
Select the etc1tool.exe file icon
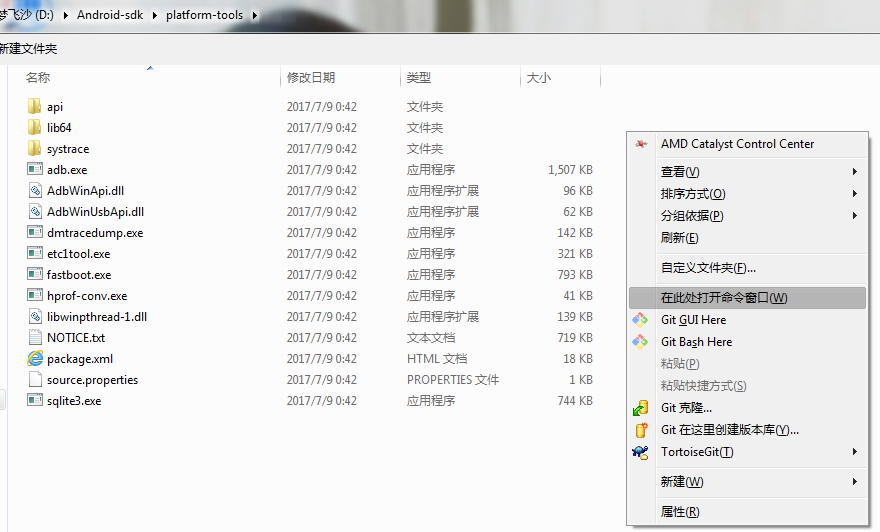coord(35,253)
